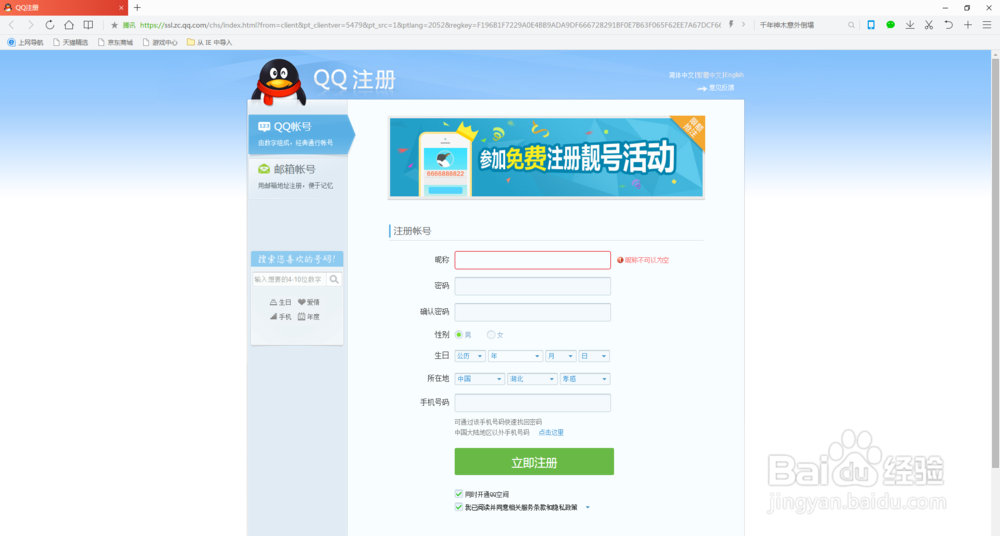The width and height of the screenshot is (1000, 536).
Task: Open the 日 birth day dropdown
Action: coord(594,356)
